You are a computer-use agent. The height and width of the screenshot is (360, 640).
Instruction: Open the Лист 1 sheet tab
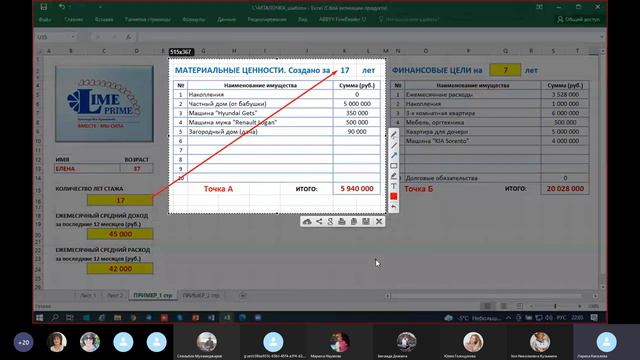pyautogui.click(x=88, y=295)
